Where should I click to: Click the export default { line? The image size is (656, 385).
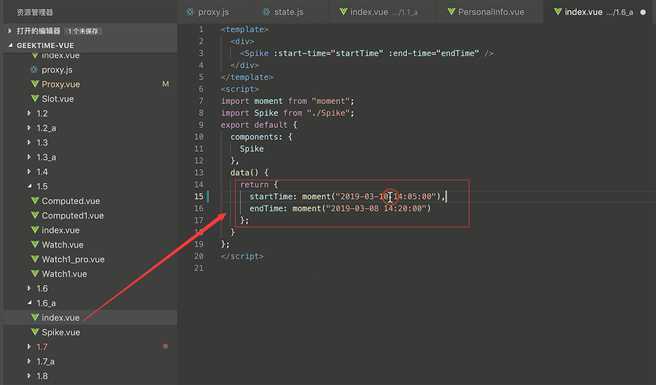[x=259, y=125]
